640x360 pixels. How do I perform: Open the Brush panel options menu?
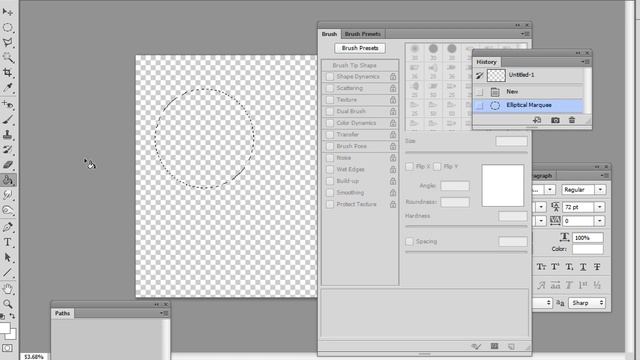click(x=524, y=34)
